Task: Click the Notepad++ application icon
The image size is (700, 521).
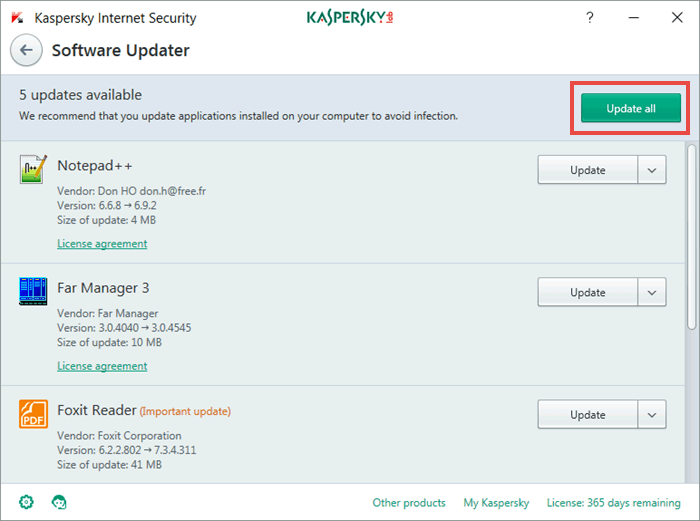Action: coord(33,169)
